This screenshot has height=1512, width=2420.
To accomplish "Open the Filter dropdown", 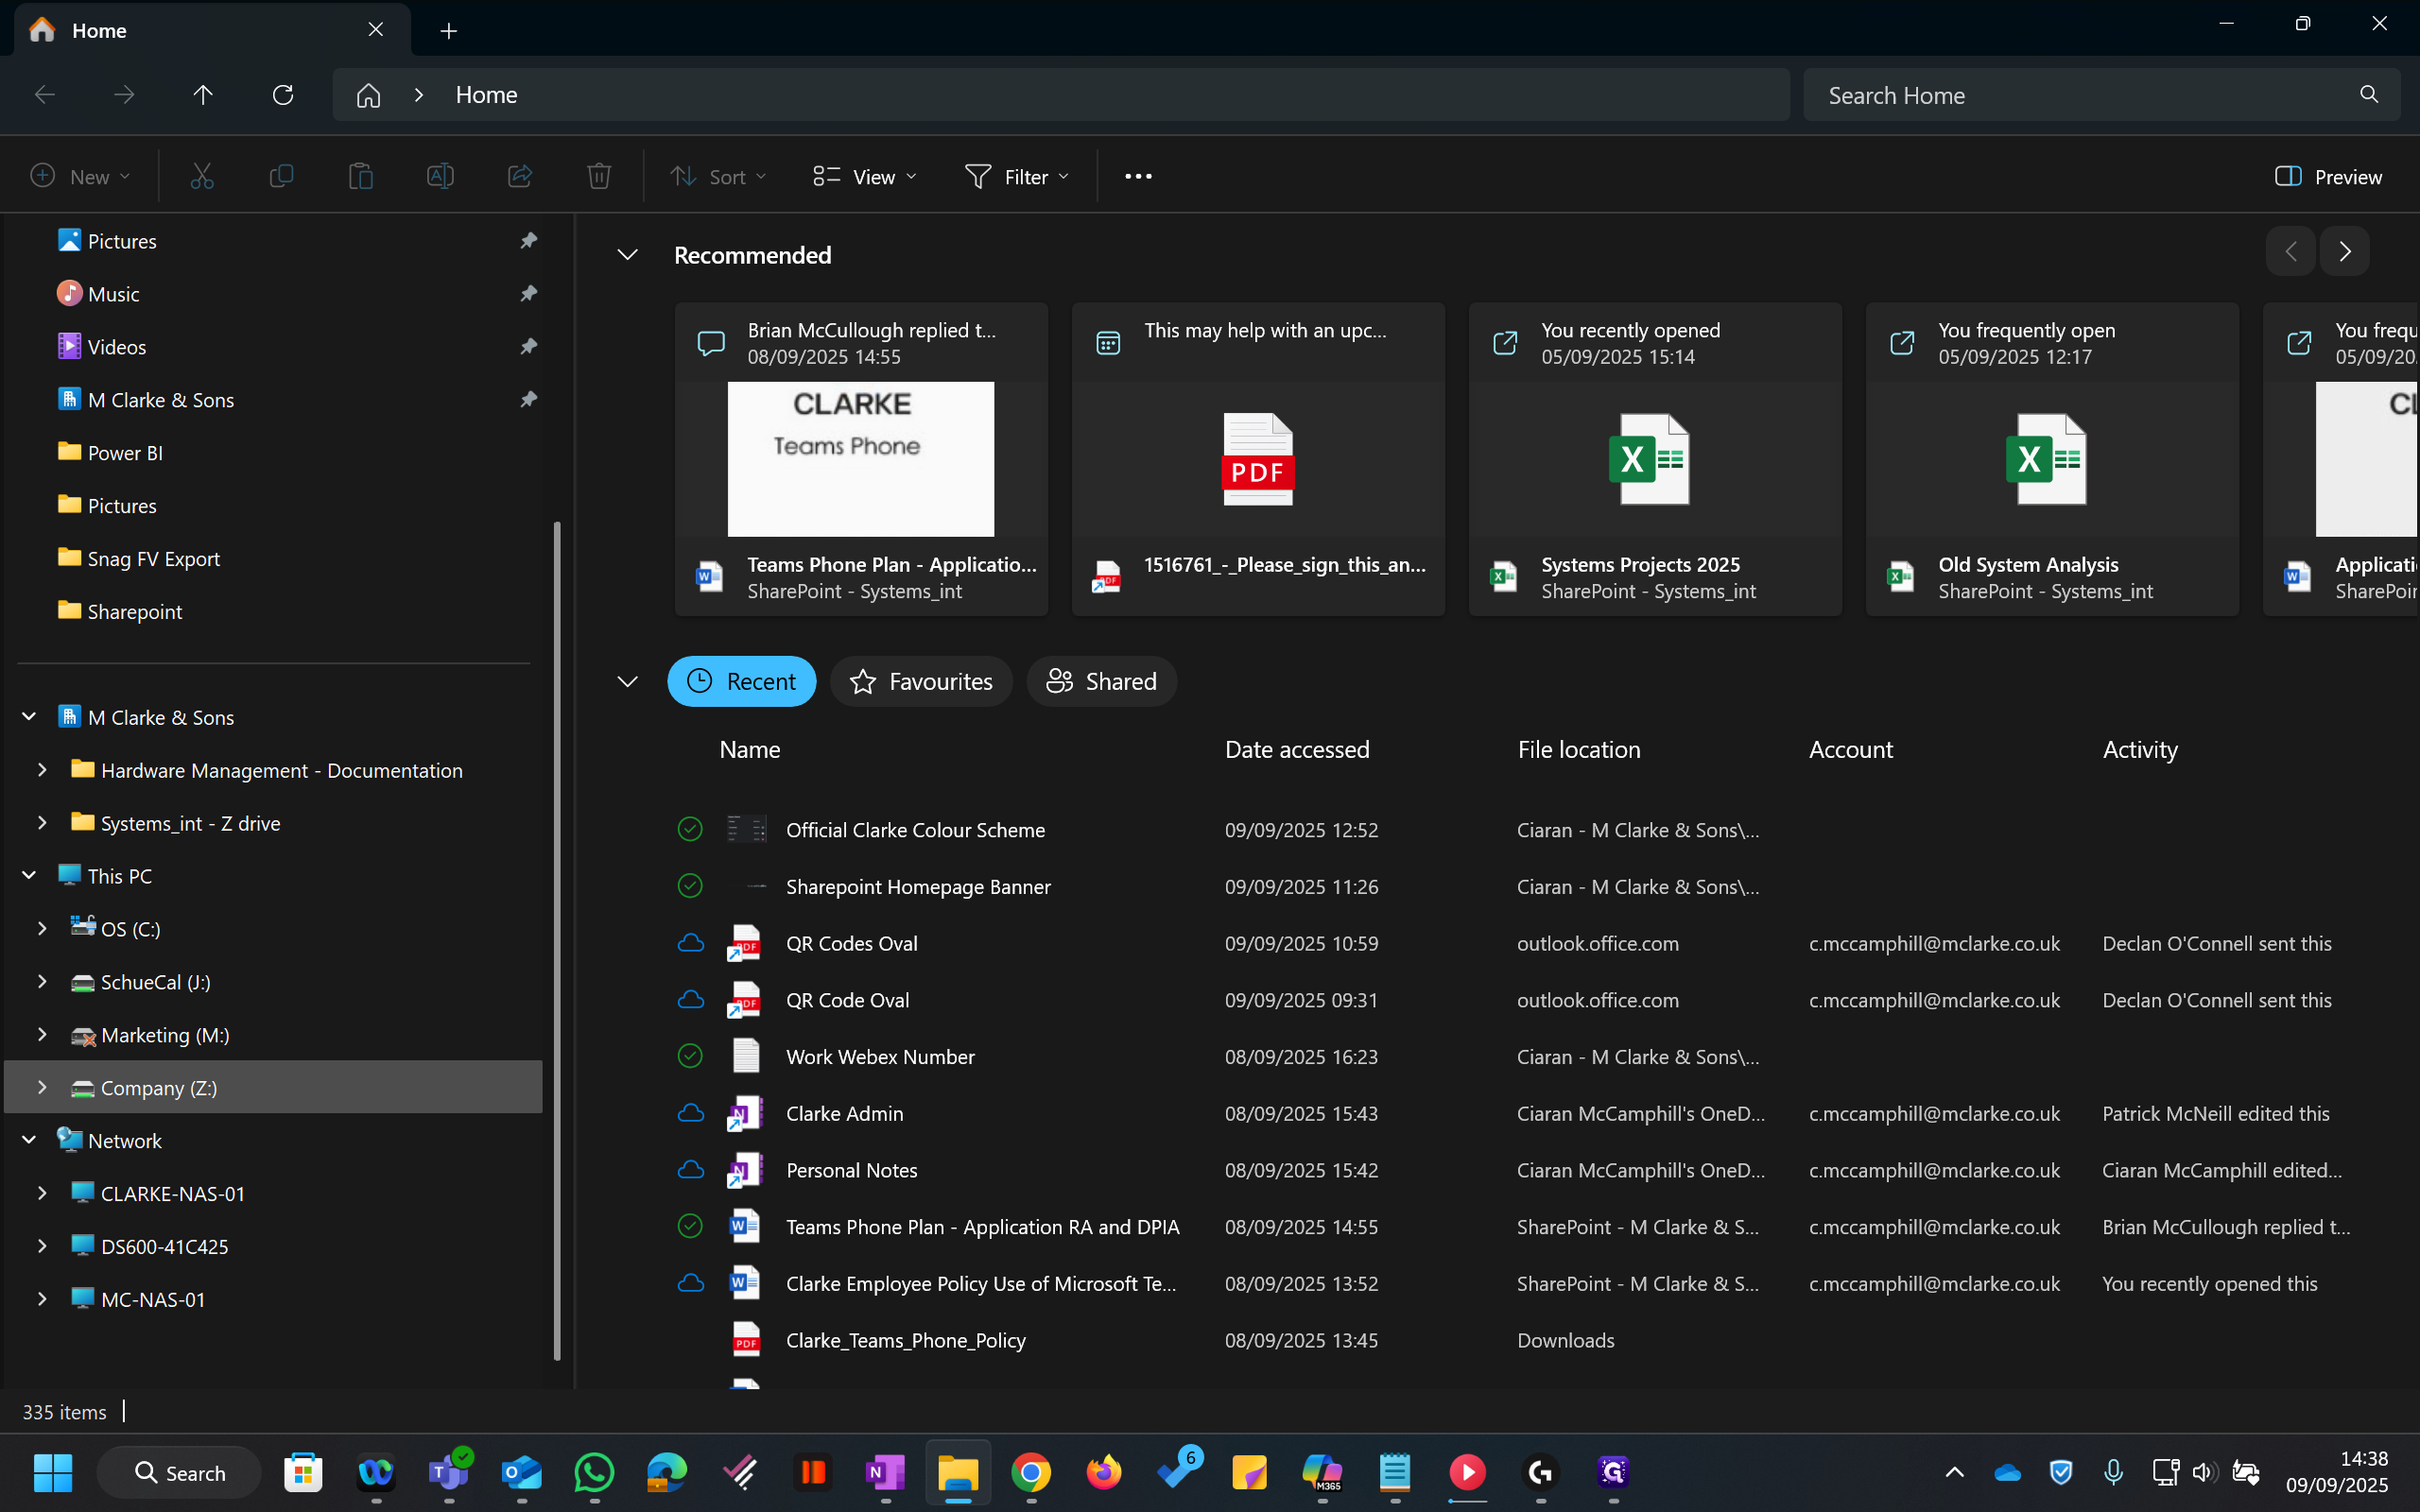I will [x=1017, y=177].
